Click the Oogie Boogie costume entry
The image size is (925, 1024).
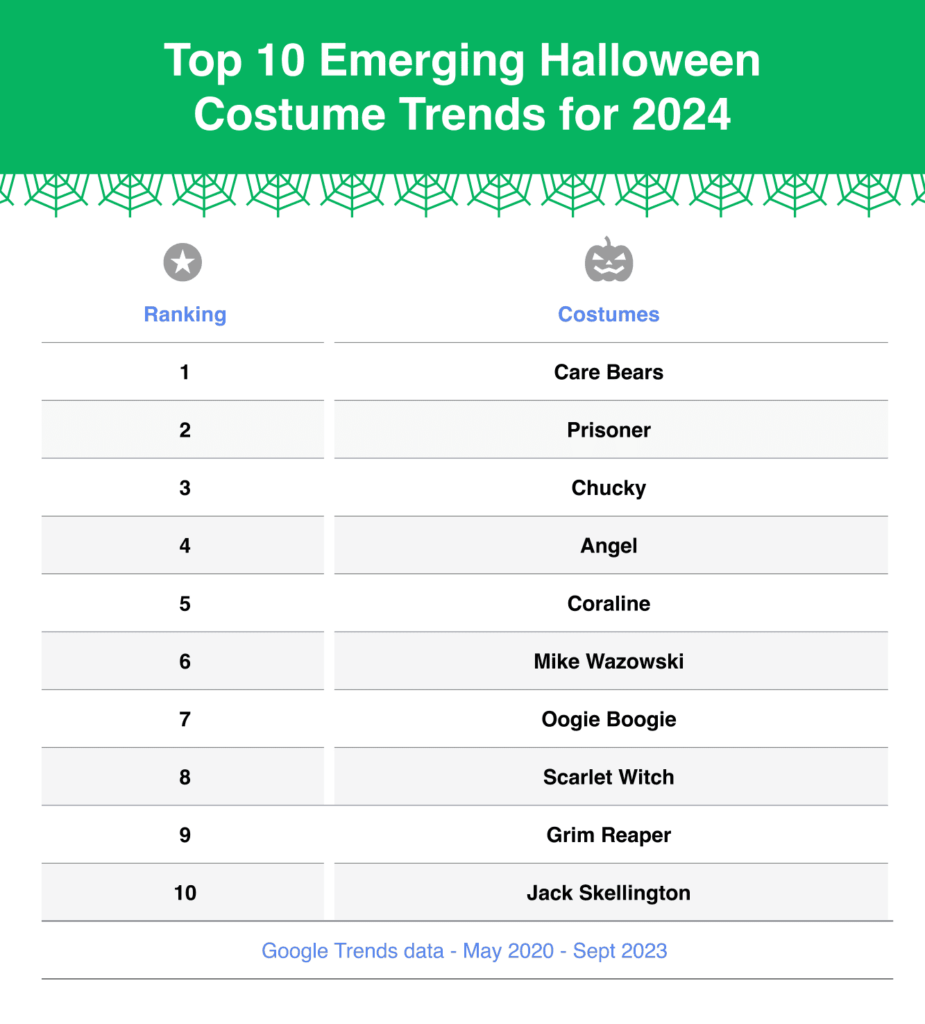coord(609,720)
